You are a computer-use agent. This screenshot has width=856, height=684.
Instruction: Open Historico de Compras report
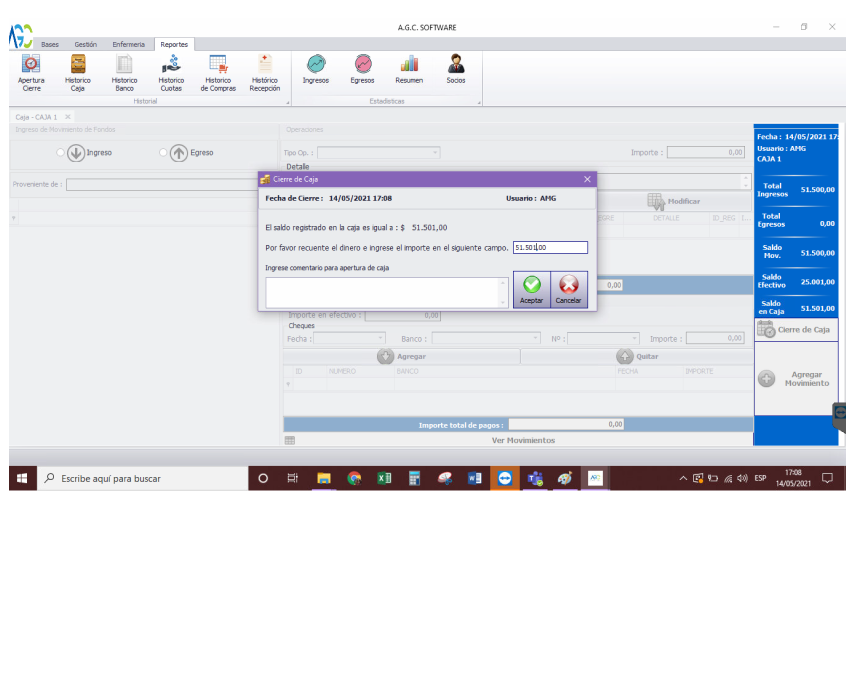[218, 73]
